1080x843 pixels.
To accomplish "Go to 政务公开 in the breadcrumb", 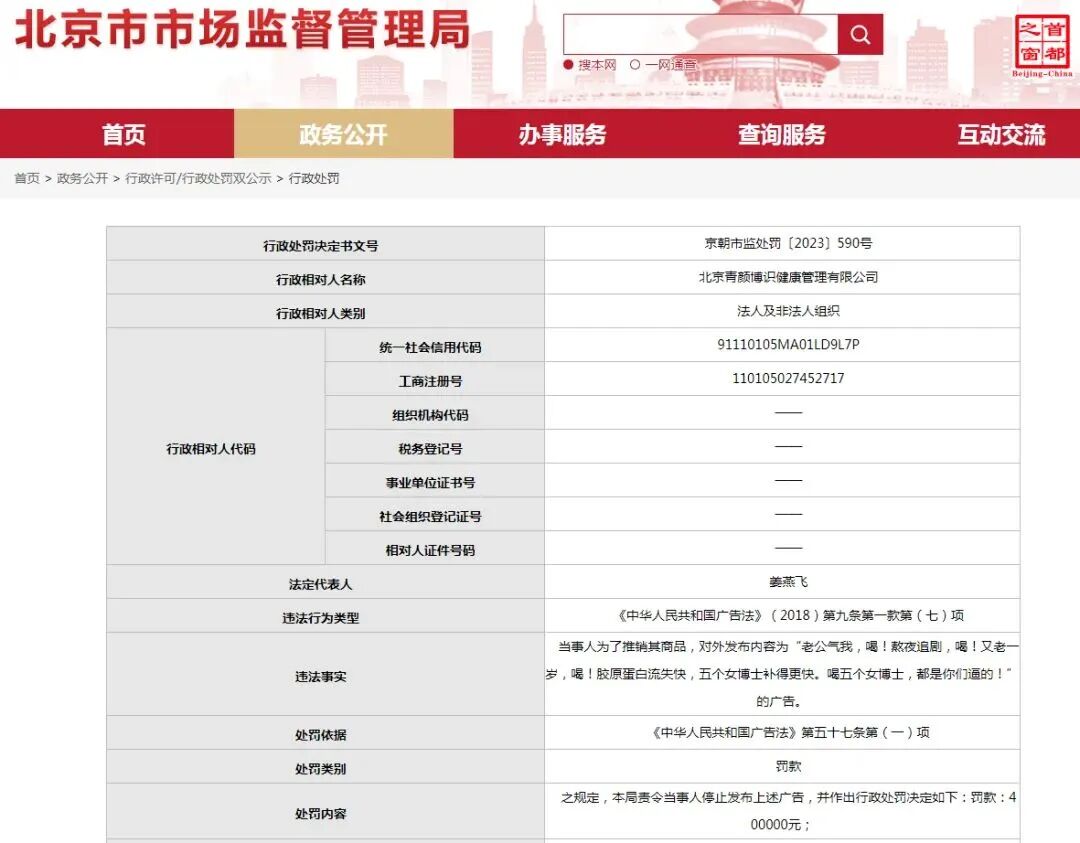I will coord(83,178).
